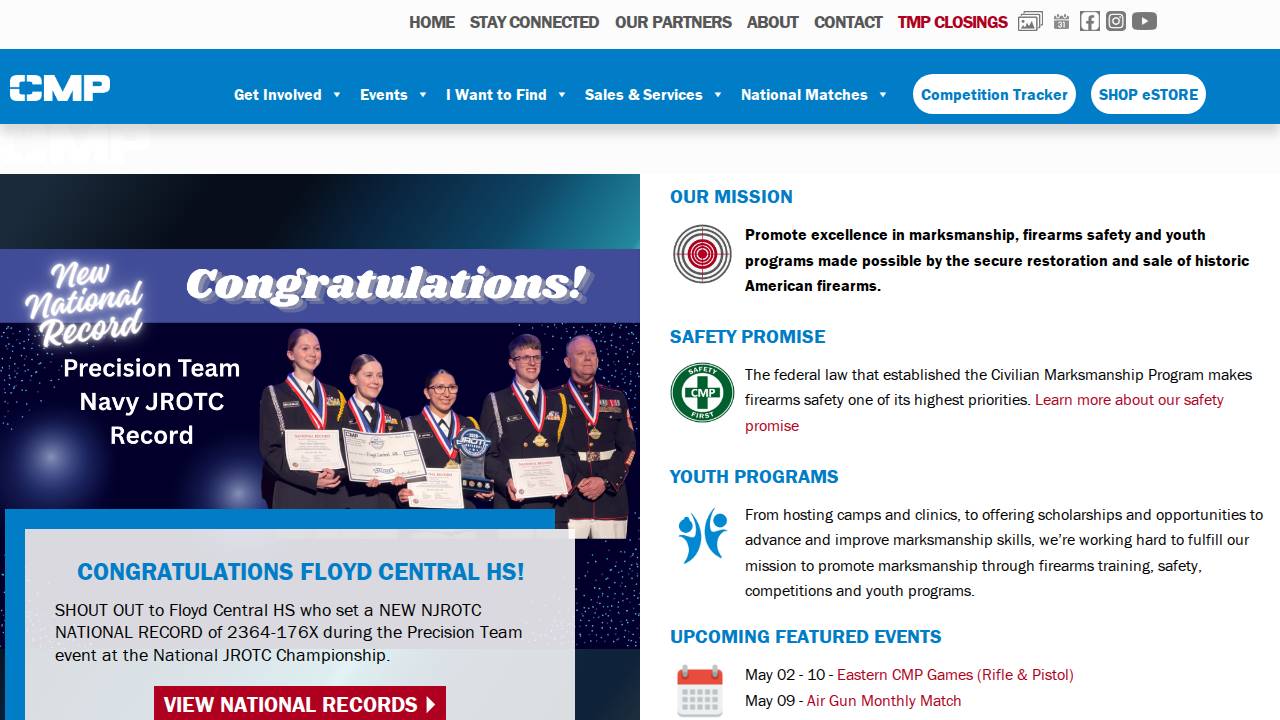Open the photo gallery icon in the header

coord(1030,20)
